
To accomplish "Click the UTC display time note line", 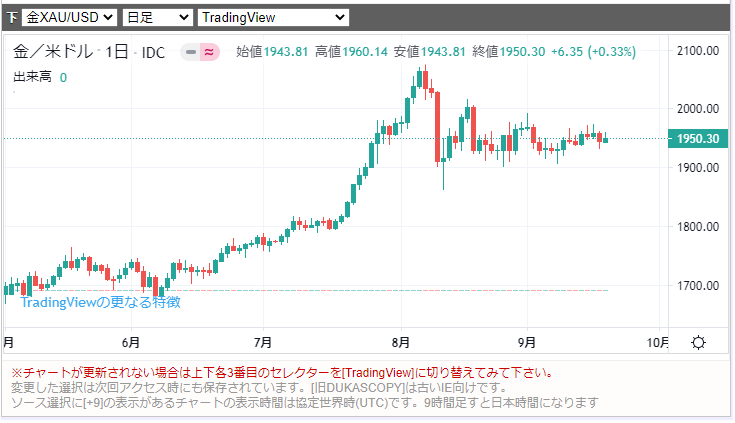I will click(x=305, y=403).
